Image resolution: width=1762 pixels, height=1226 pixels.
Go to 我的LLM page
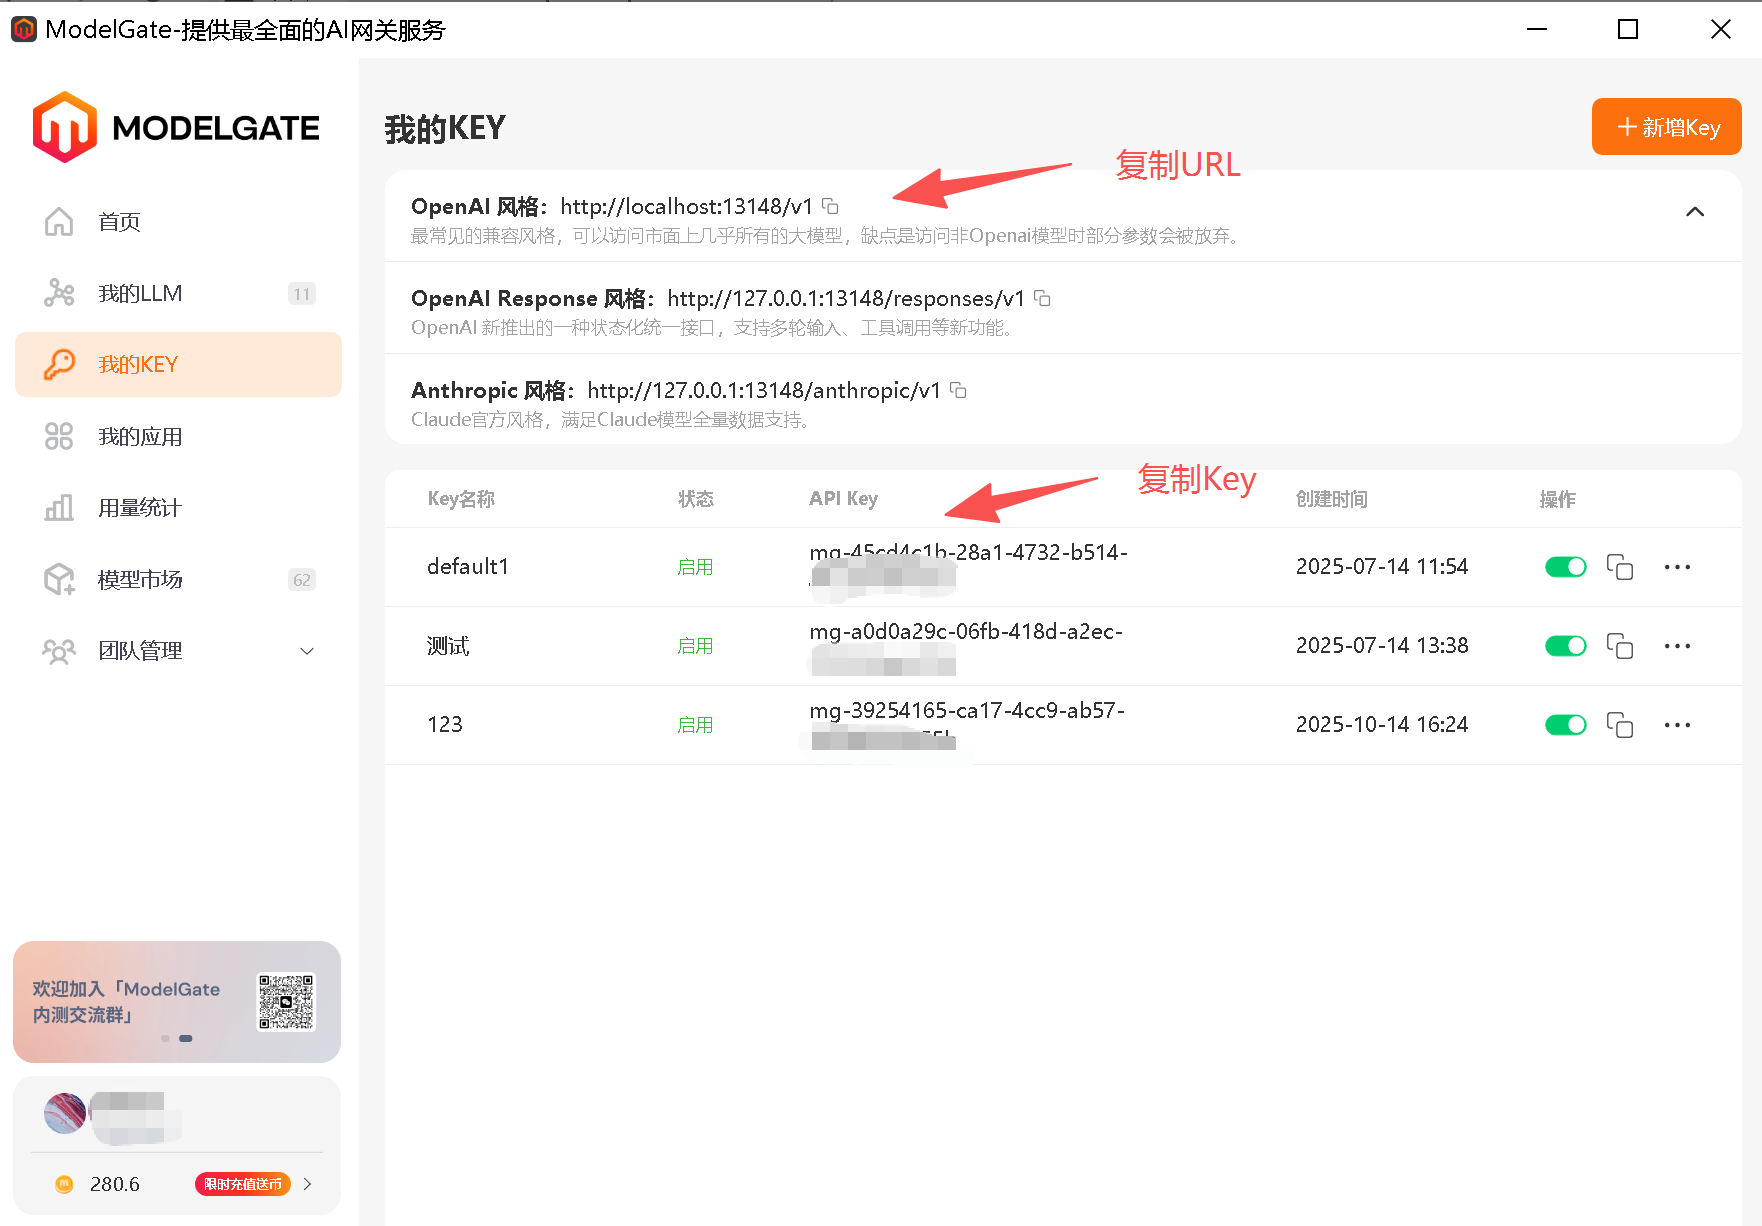pos(140,294)
